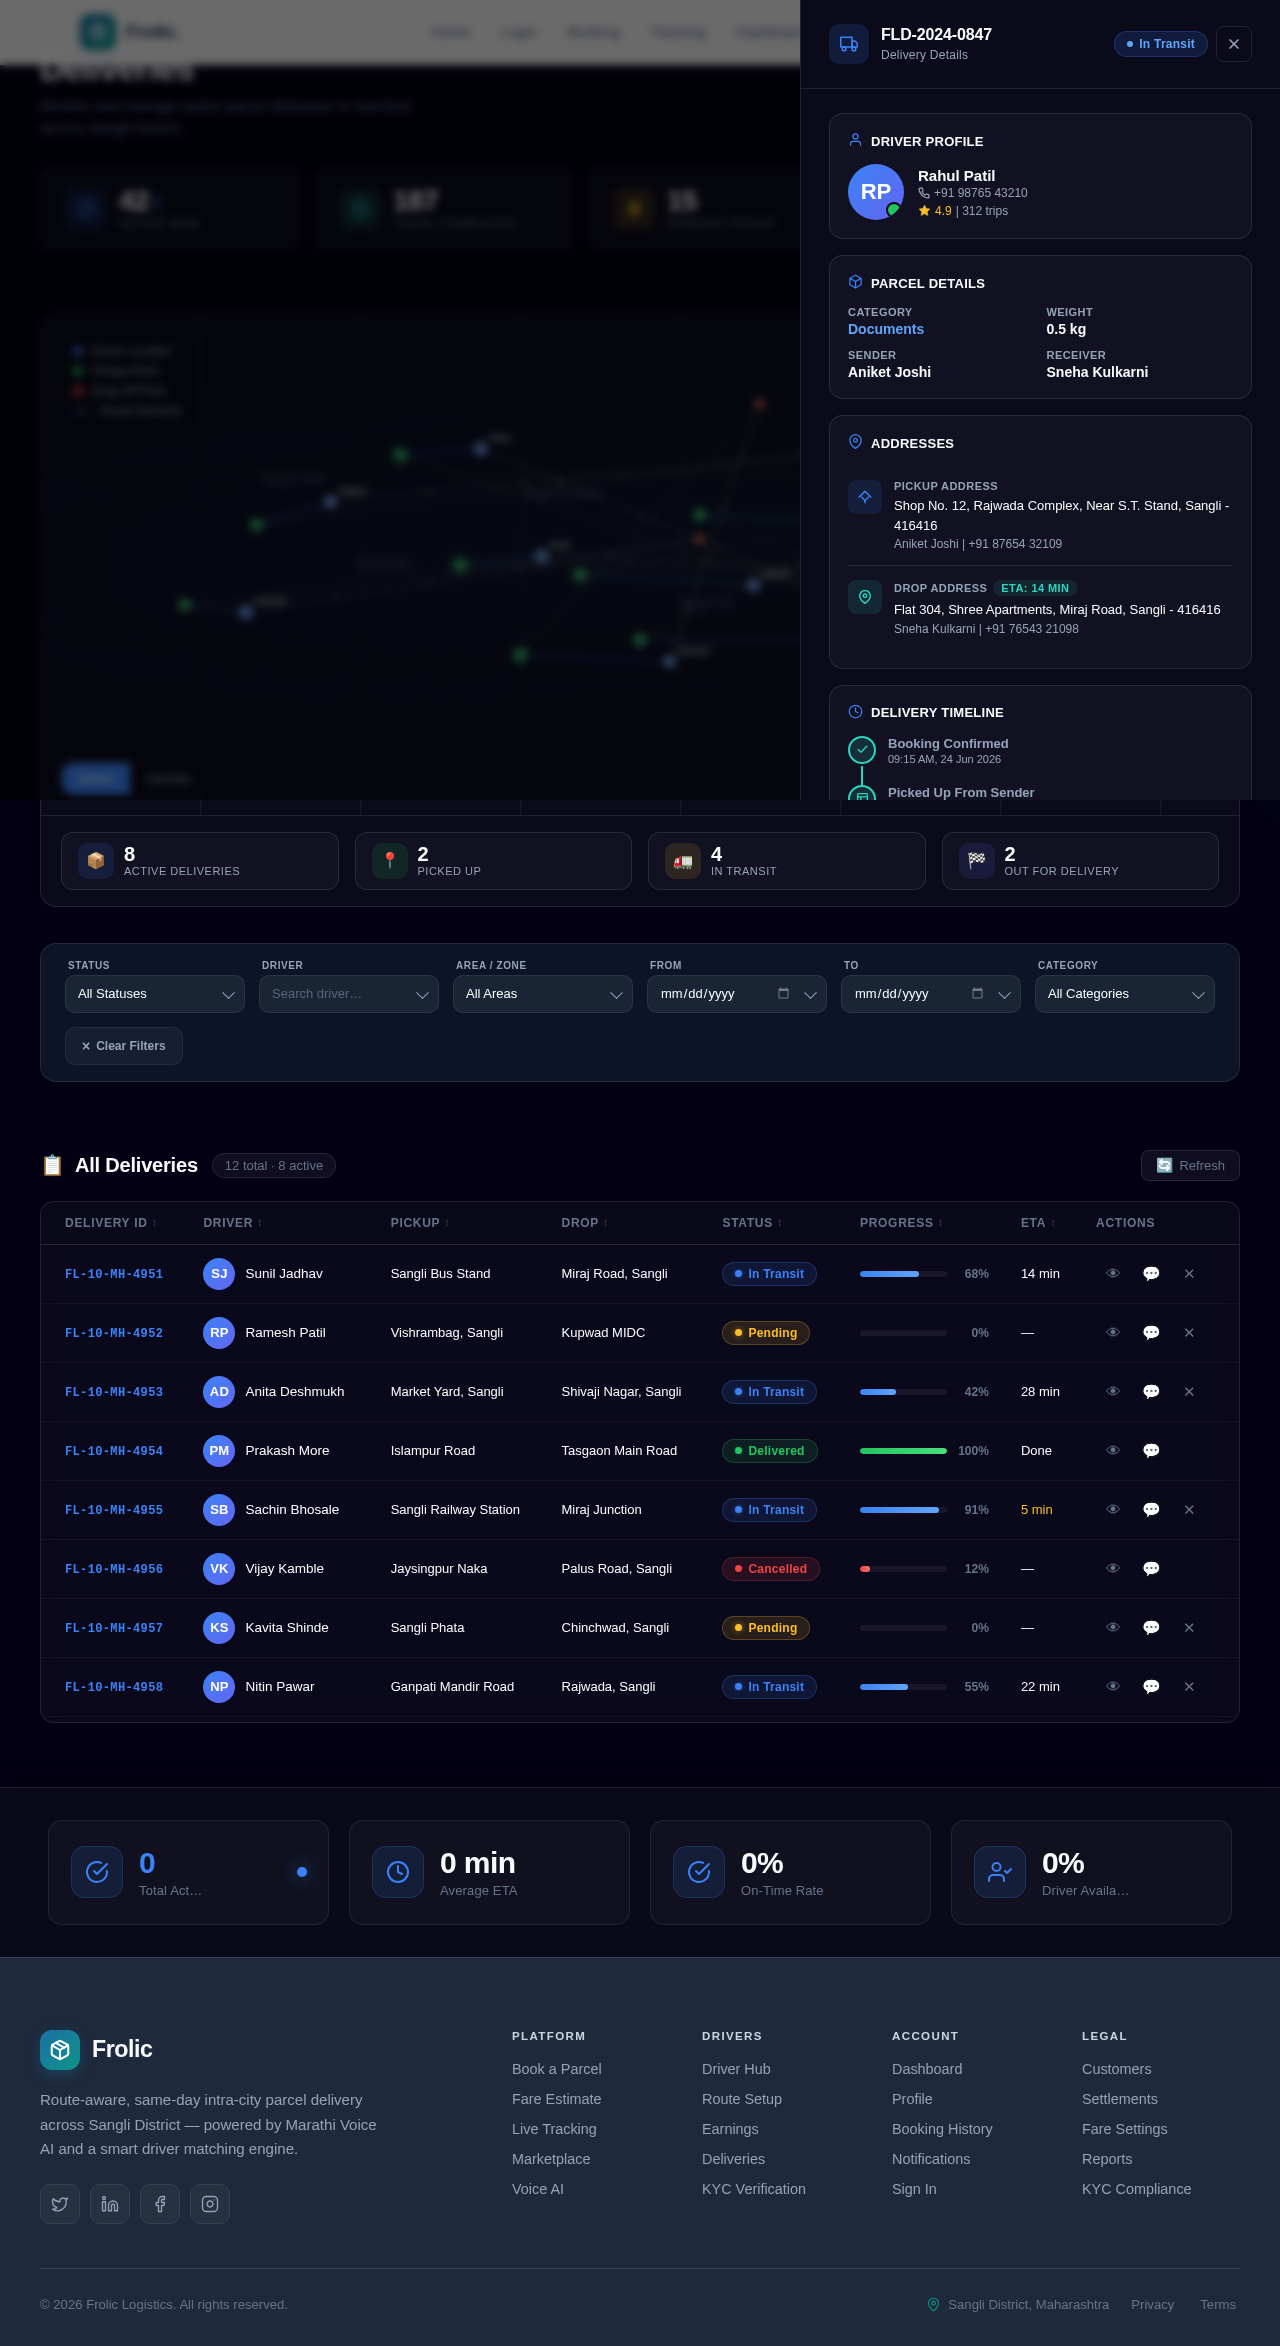Click the pickup address icon
The height and width of the screenshot is (2346, 1280).
(865, 497)
